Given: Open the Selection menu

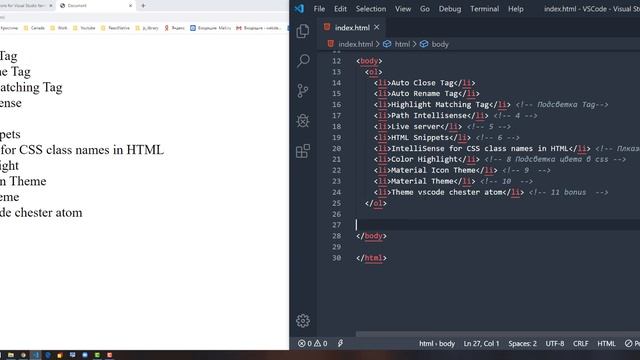Looking at the screenshot, I should point(370,9).
